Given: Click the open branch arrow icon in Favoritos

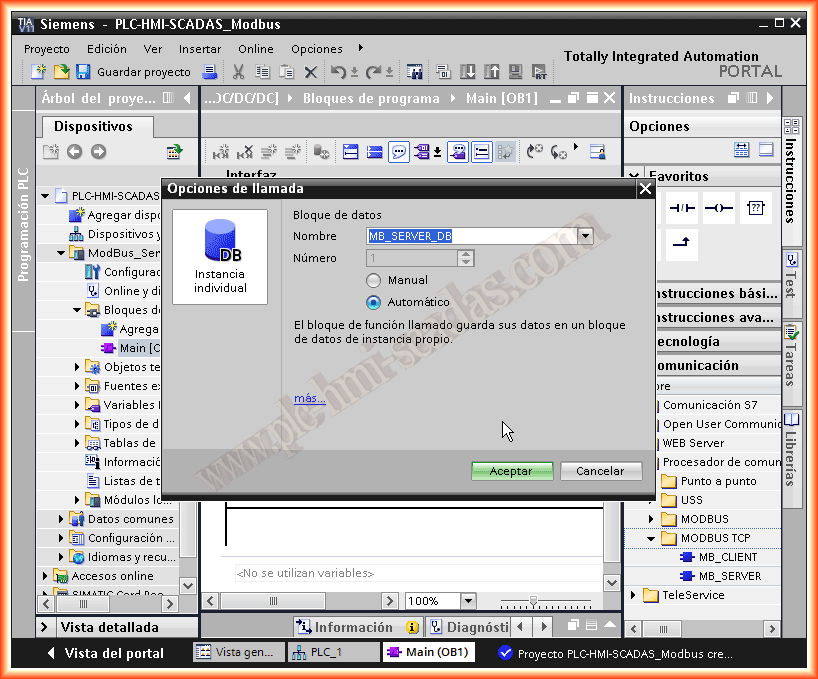Looking at the screenshot, I should (x=681, y=243).
